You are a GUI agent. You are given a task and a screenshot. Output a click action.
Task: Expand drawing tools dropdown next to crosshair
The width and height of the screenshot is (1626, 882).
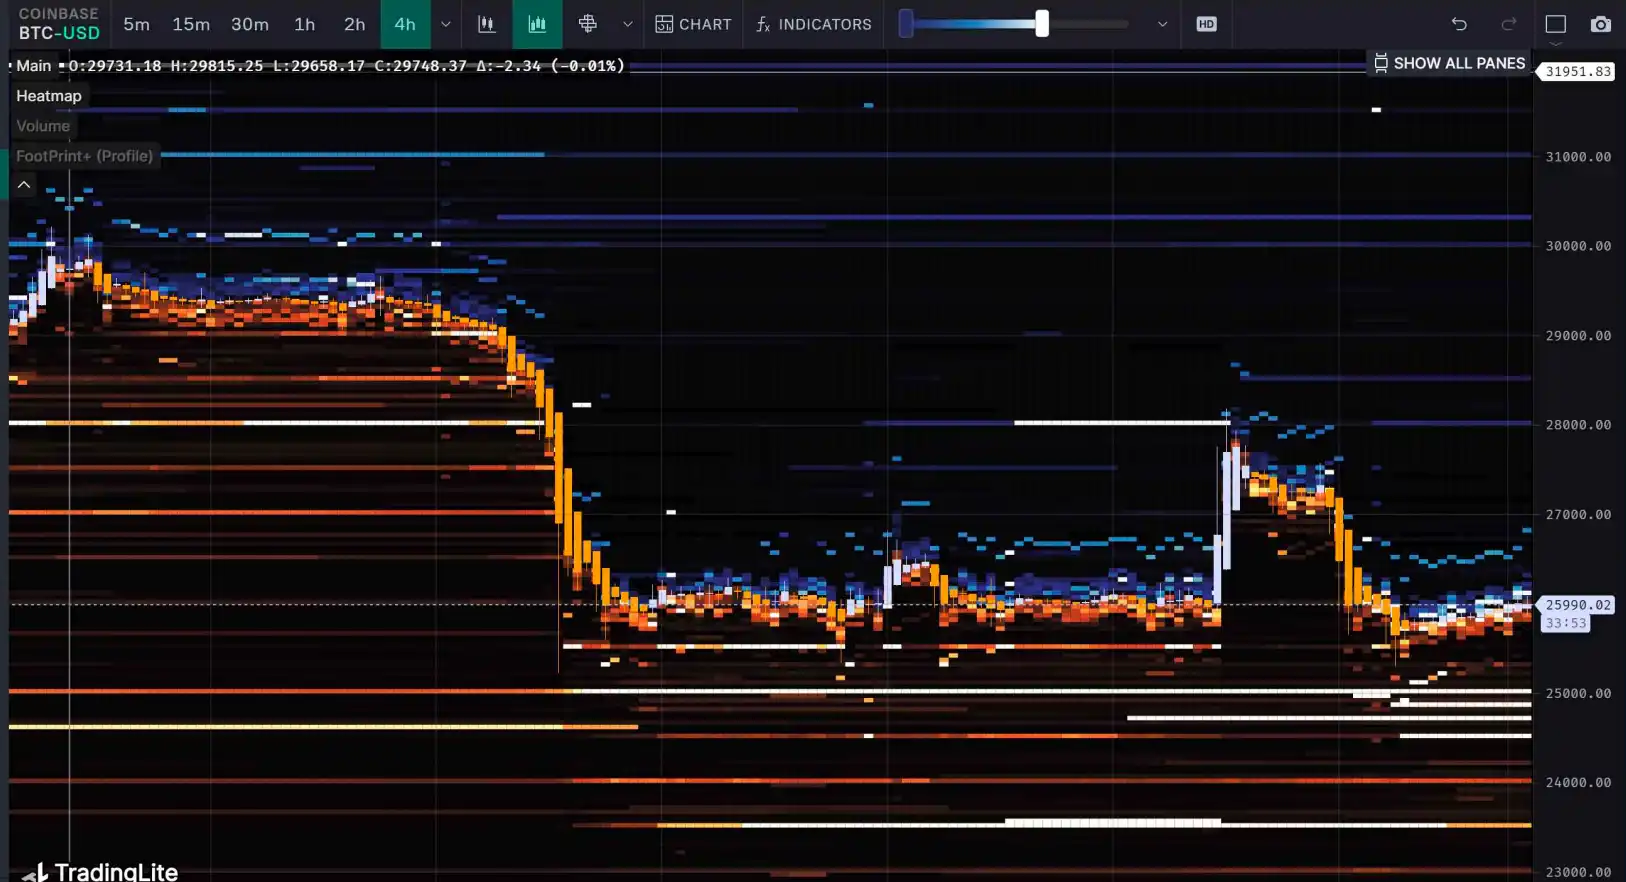tap(628, 24)
